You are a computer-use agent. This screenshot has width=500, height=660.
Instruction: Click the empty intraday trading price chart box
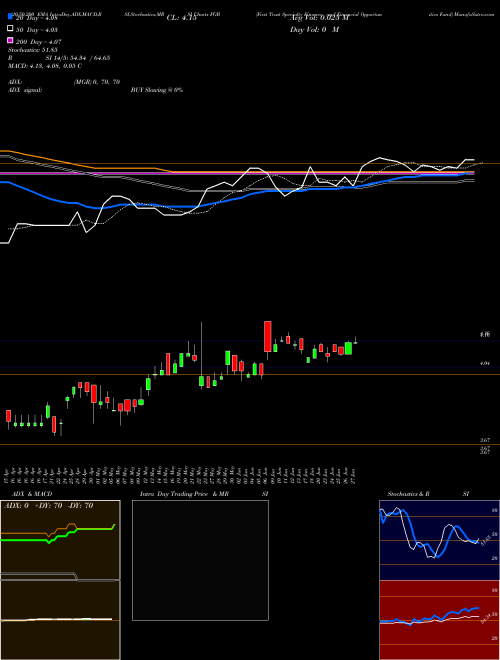click(x=200, y=560)
